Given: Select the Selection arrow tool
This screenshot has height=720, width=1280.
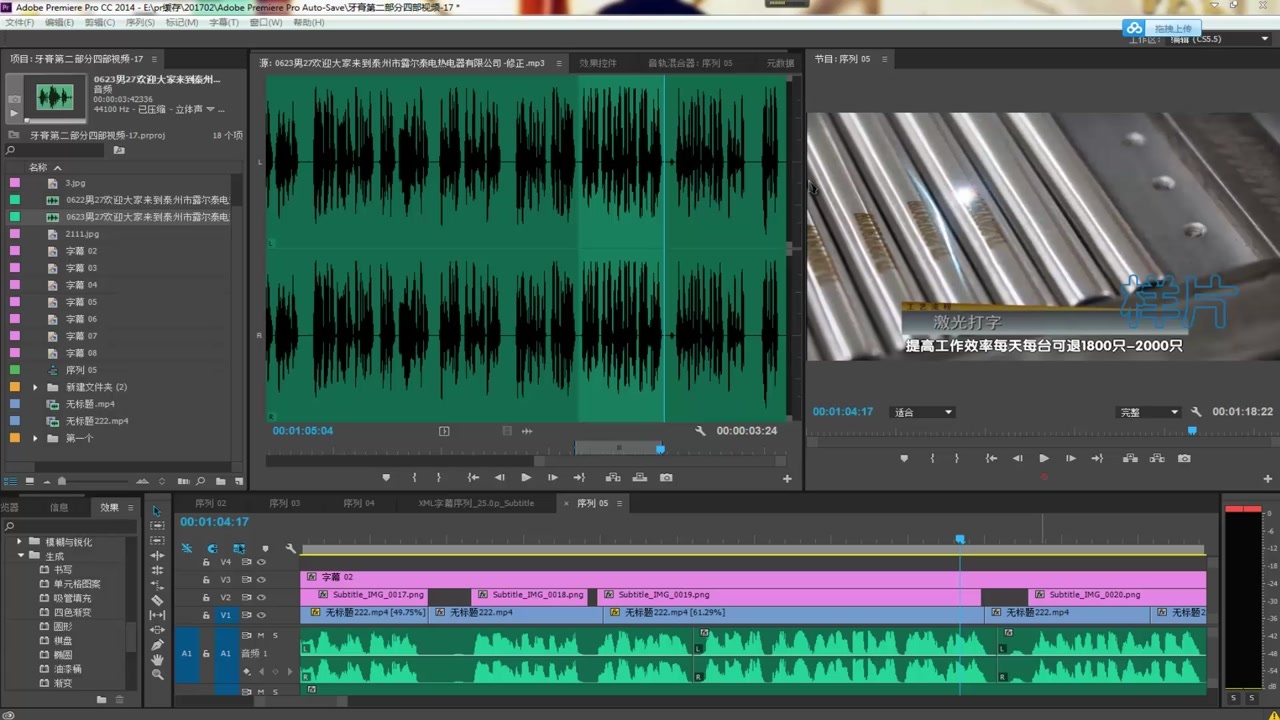Looking at the screenshot, I should tap(157, 511).
